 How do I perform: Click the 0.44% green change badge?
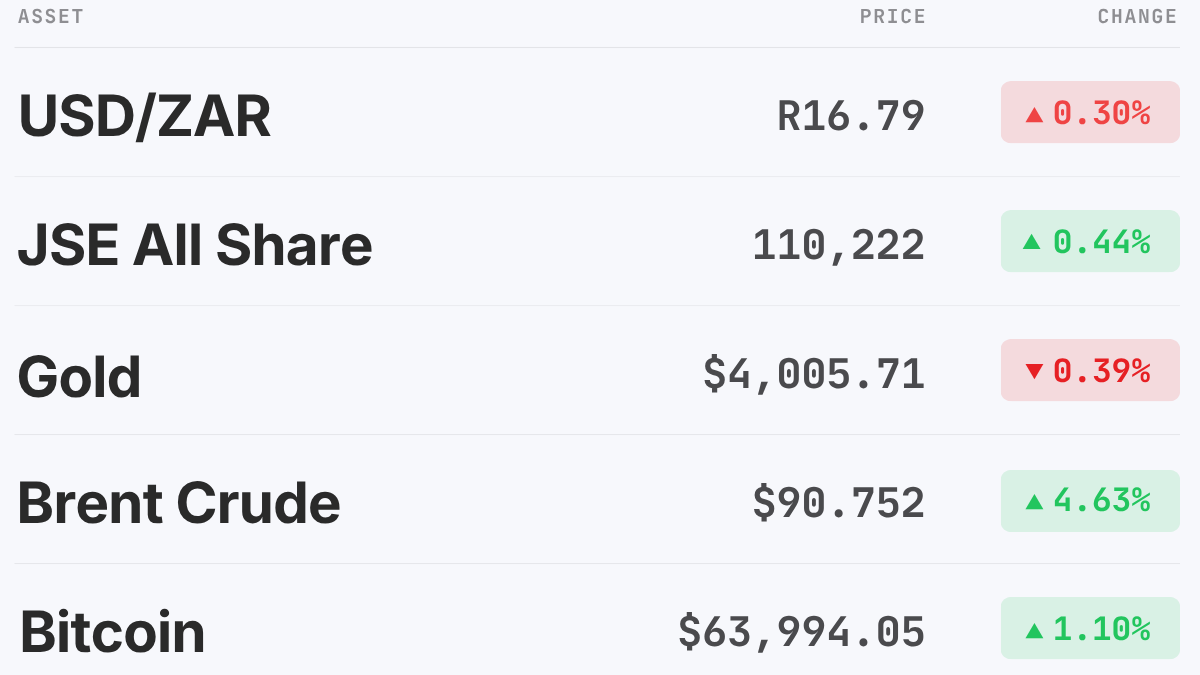(1090, 241)
